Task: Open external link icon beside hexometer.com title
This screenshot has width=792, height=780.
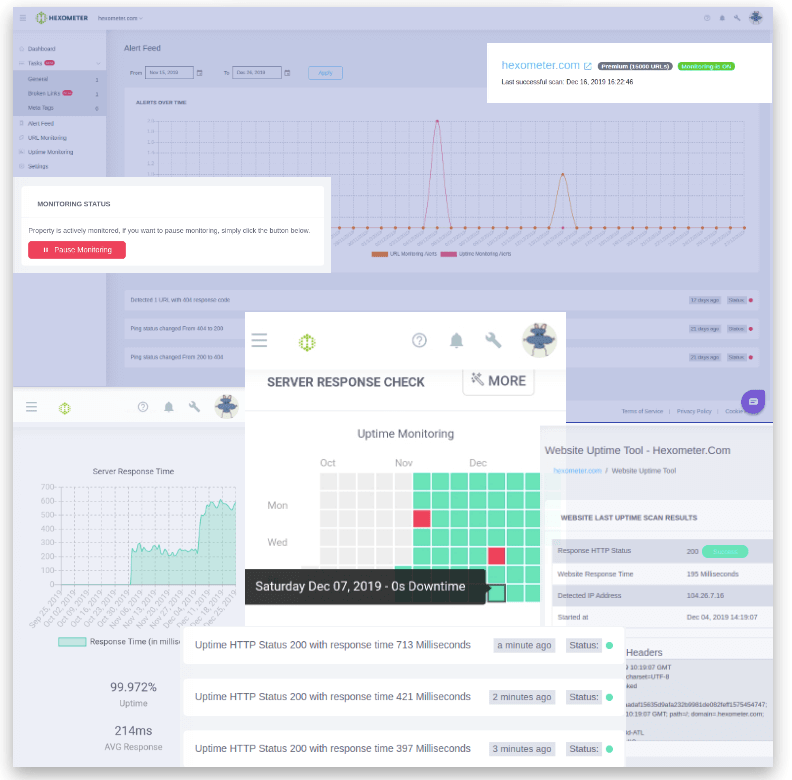Action: (x=587, y=66)
